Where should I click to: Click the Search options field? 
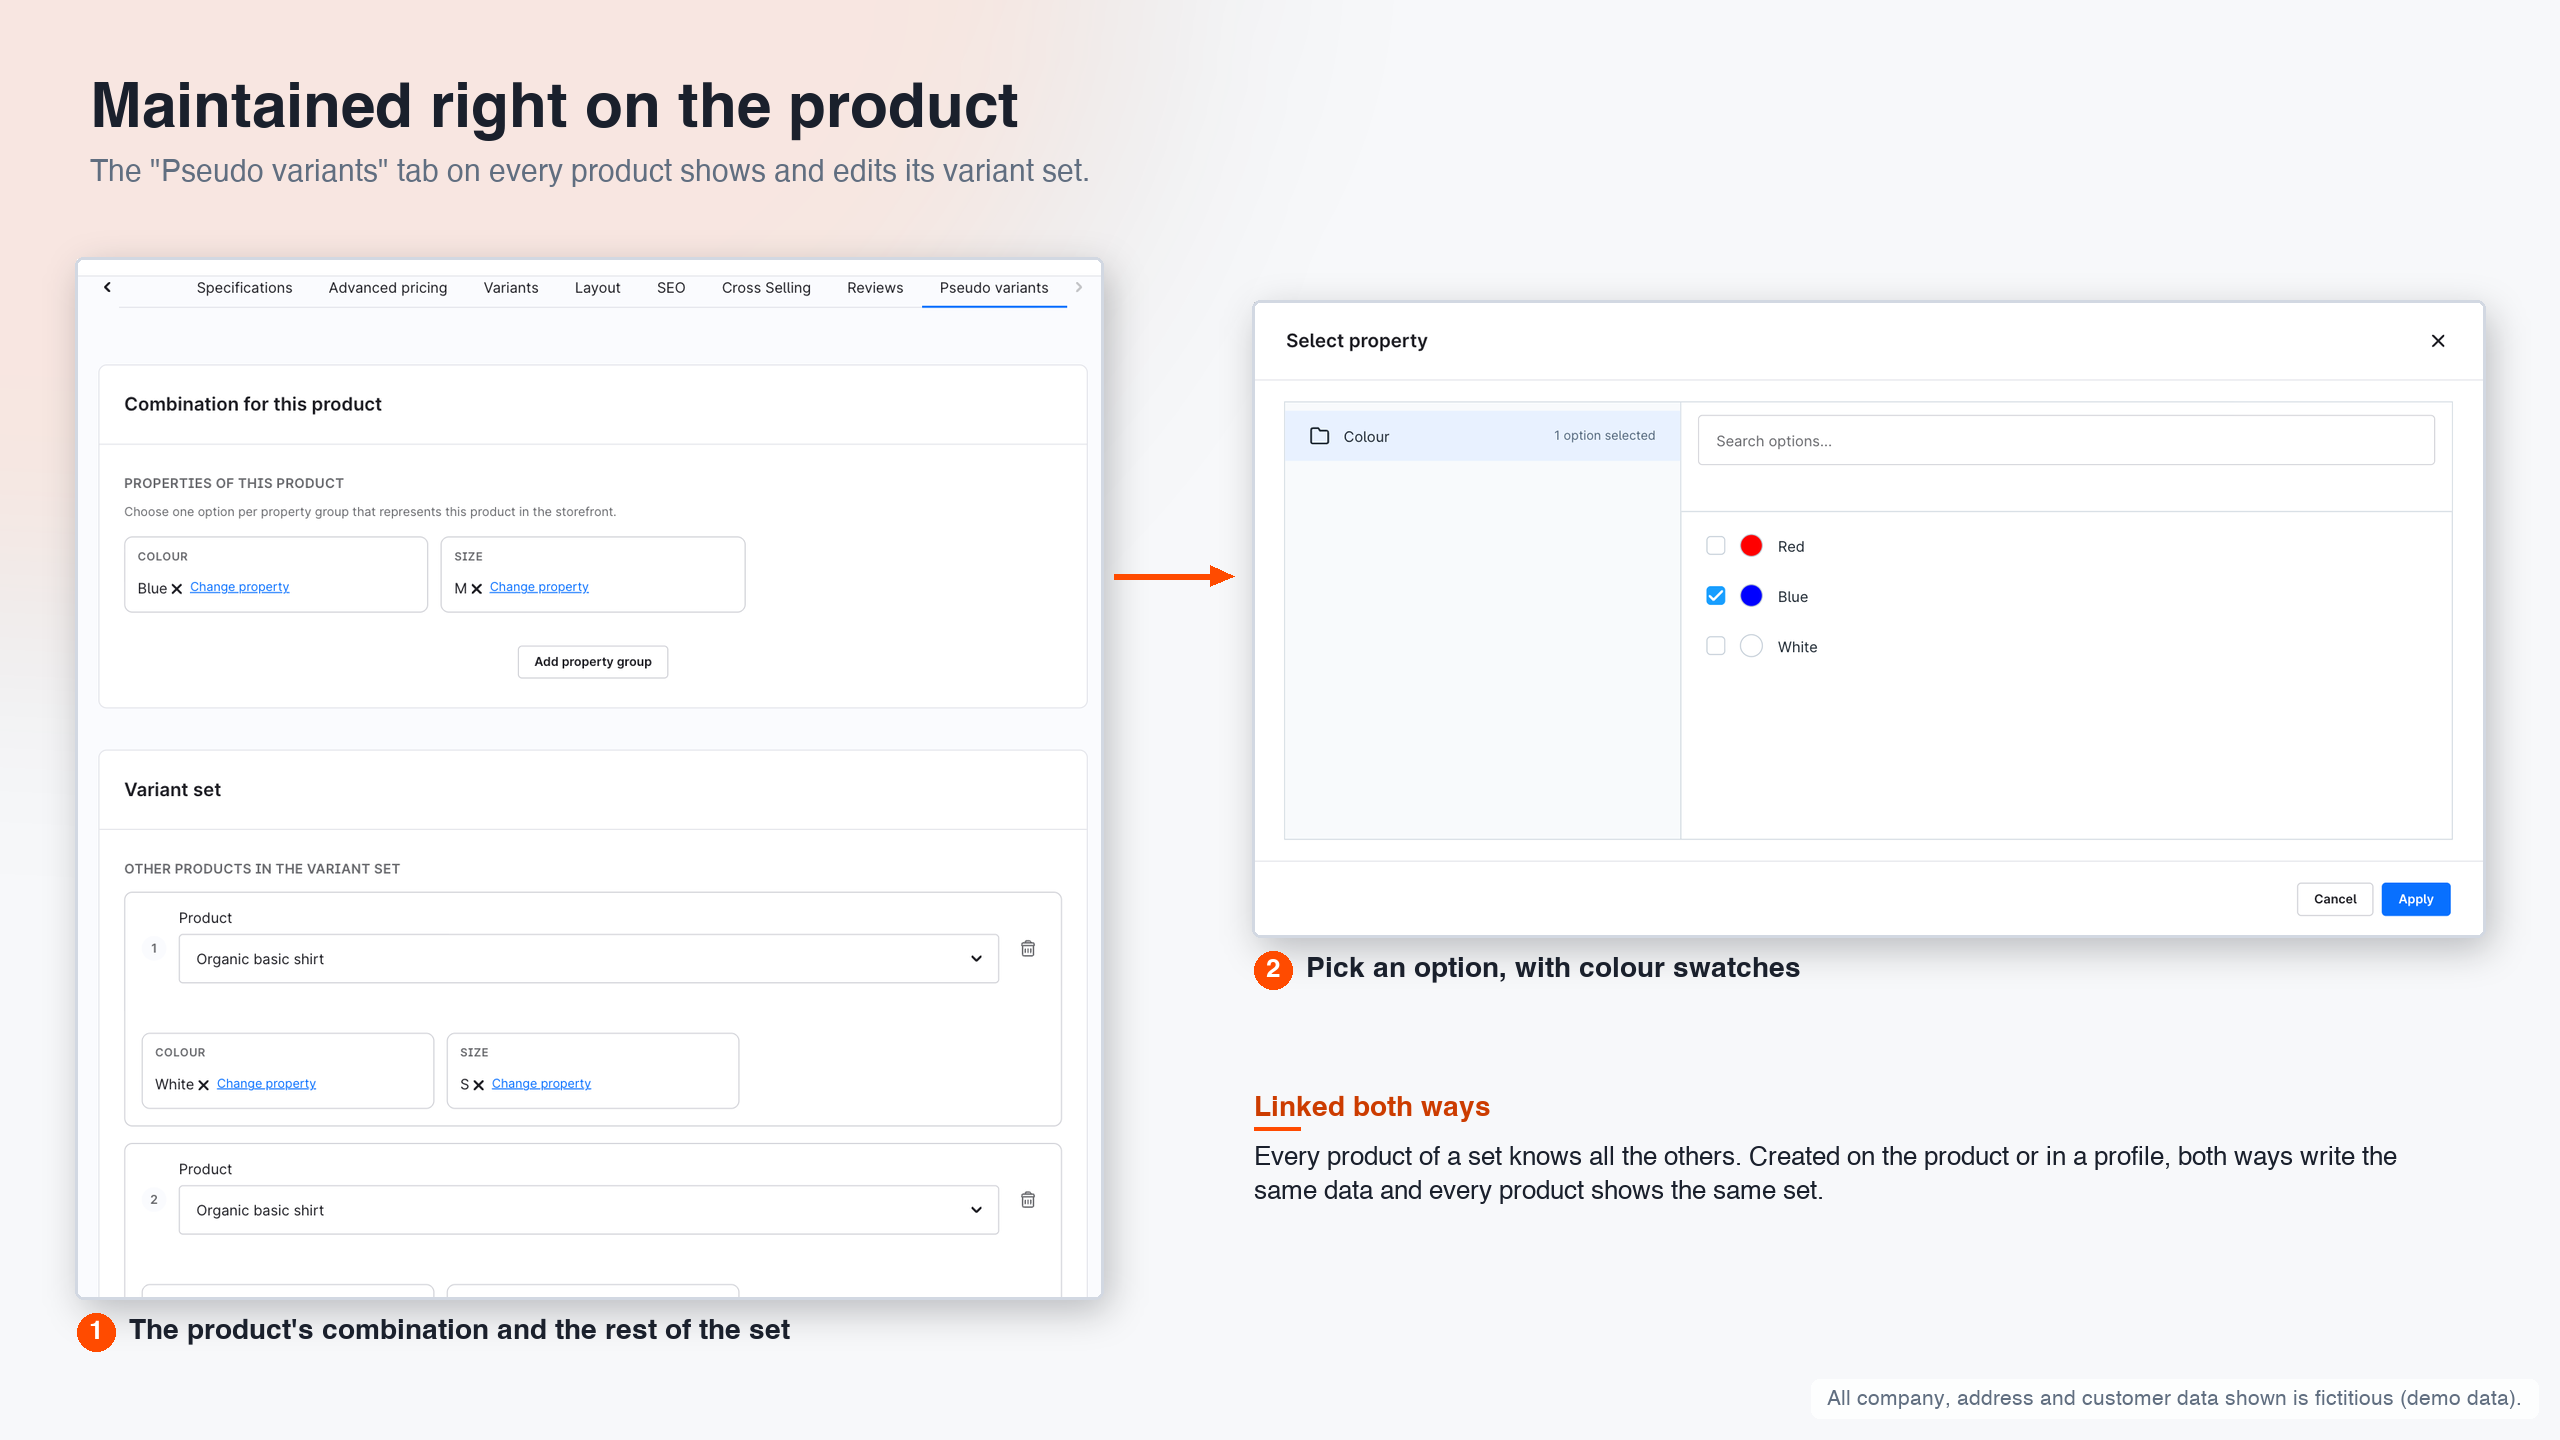[x=2066, y=441]
